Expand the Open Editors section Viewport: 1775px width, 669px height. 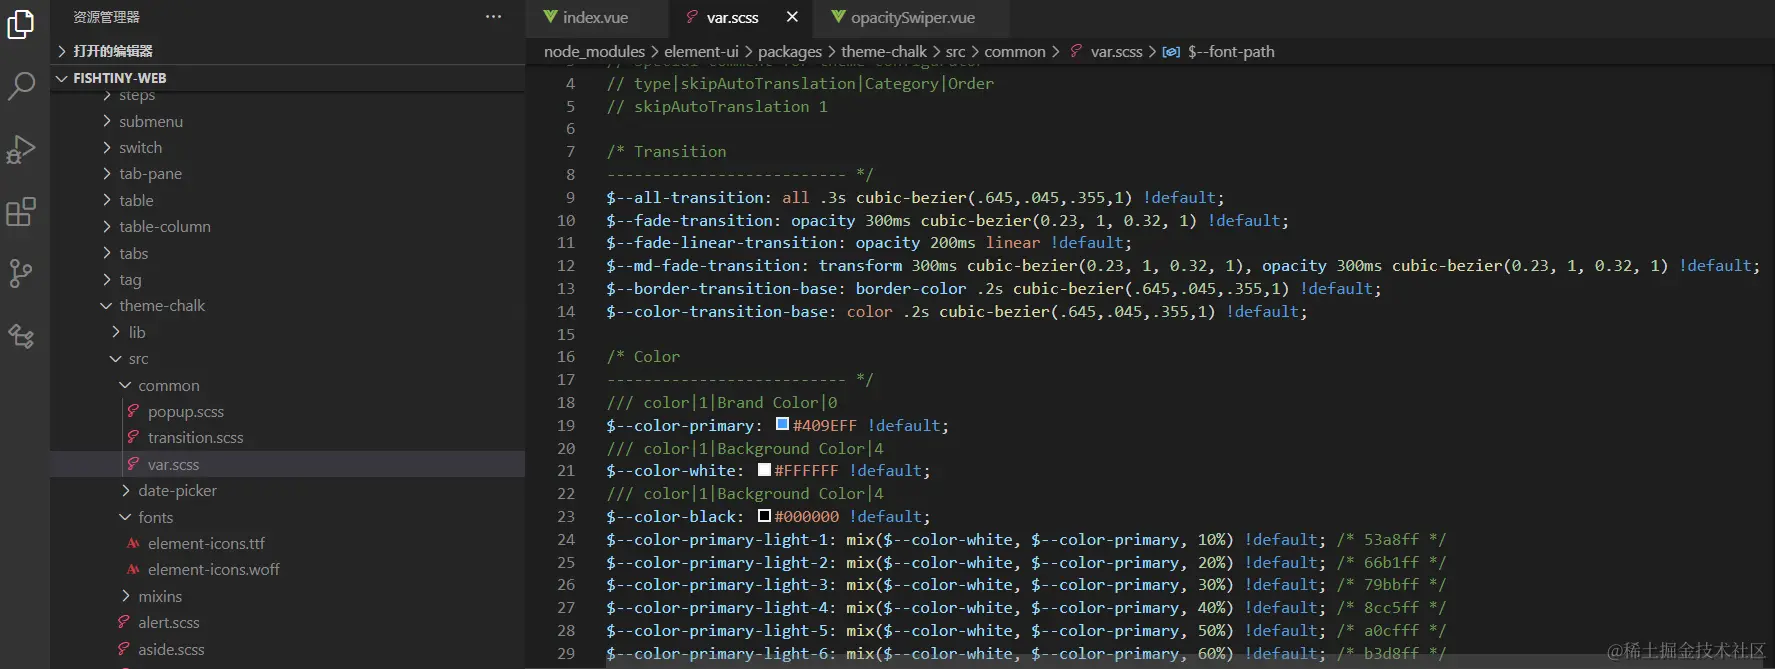pos(287,51)
